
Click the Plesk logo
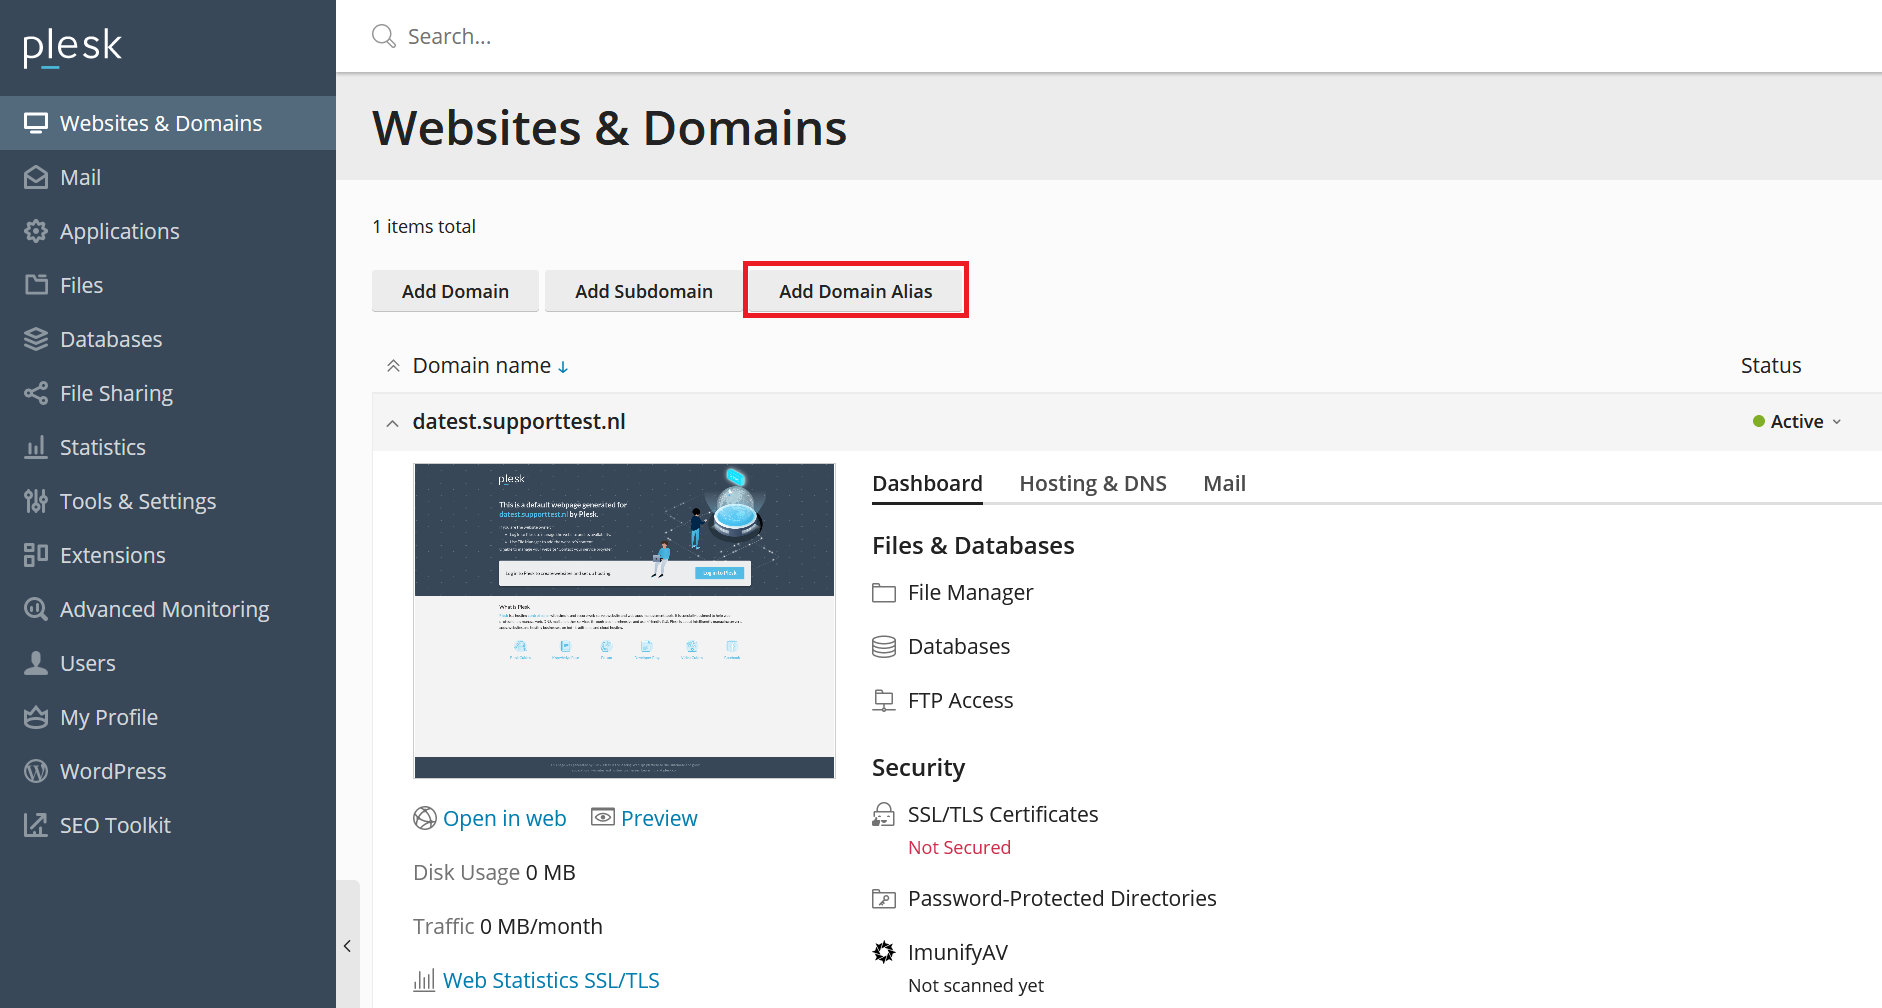click(72, 46)
